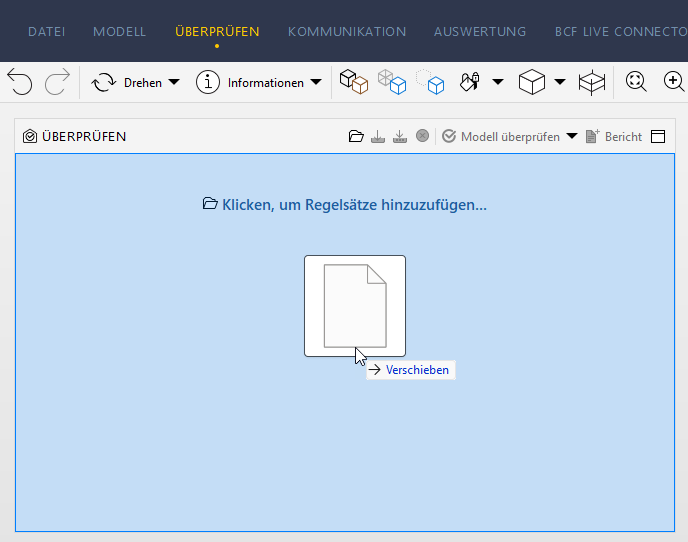Expand the 3D box view dropdown arrow

pos(560,82)
